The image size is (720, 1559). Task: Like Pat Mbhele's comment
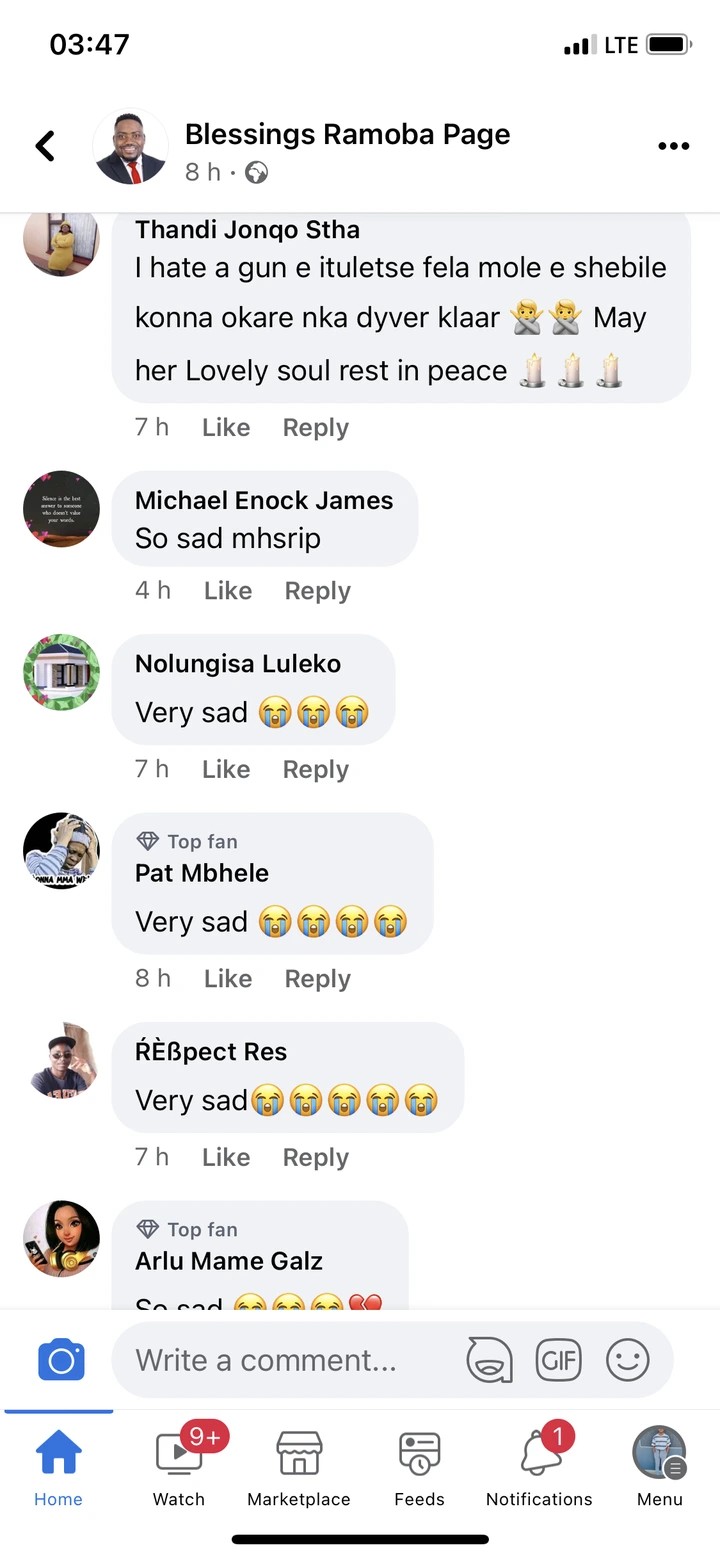pyautogui.click(x=228, y=978)
